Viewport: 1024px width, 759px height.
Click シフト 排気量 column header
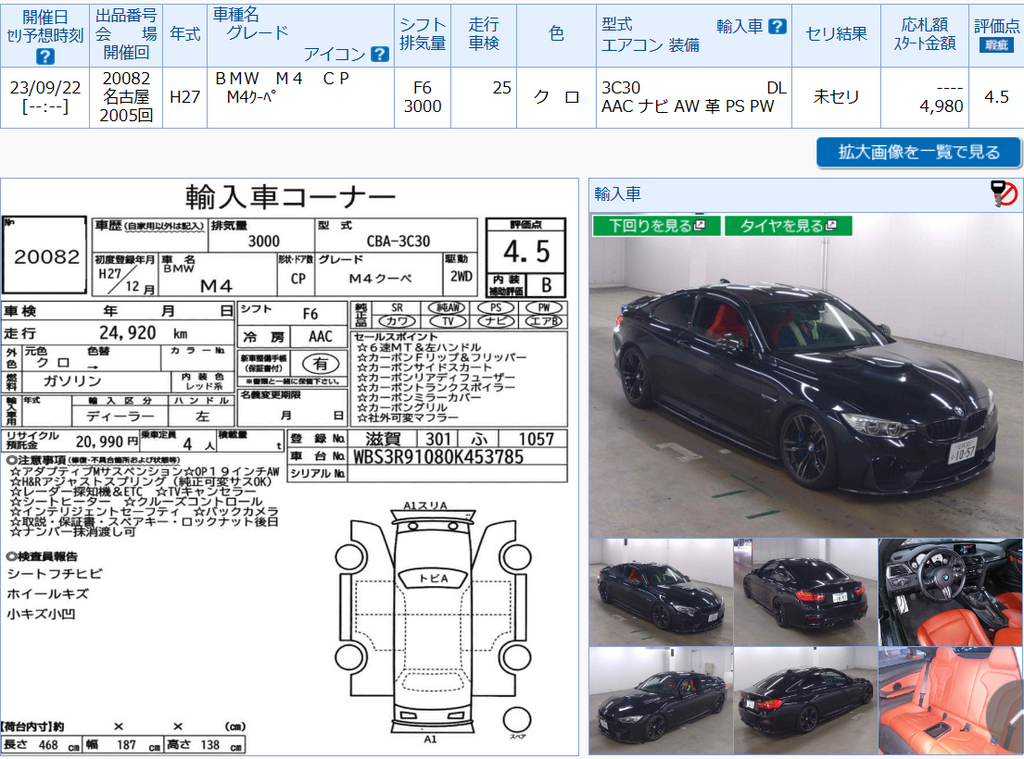click(423, 34)
